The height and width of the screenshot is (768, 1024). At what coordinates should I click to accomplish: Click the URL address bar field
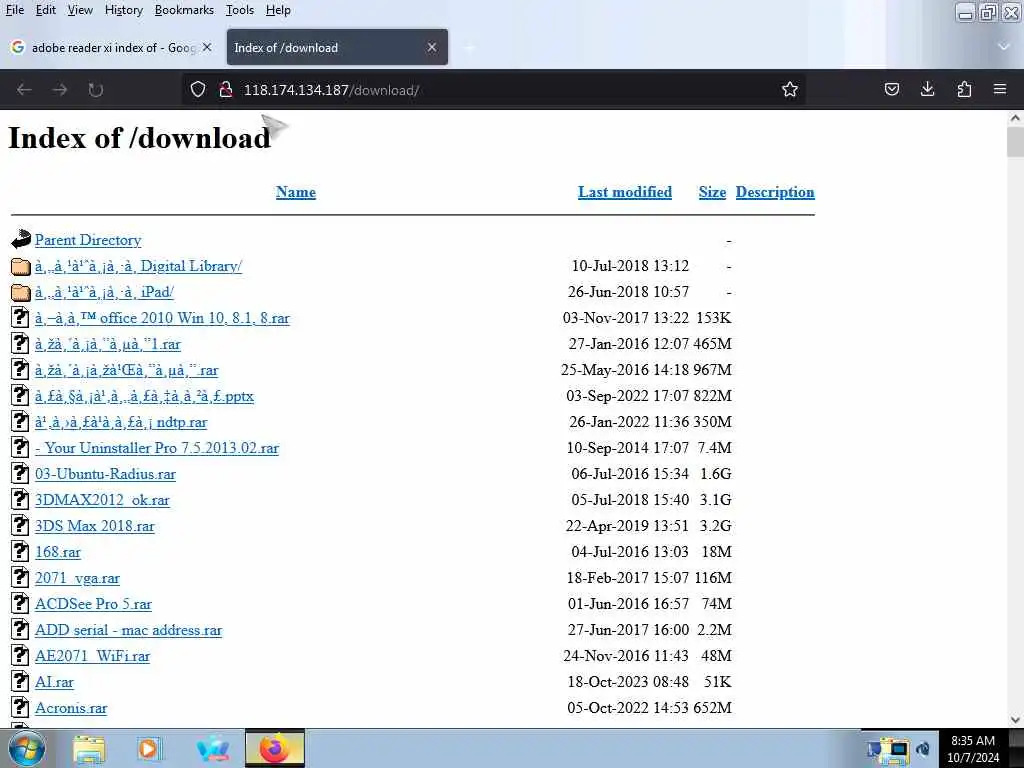coord(496,89)
